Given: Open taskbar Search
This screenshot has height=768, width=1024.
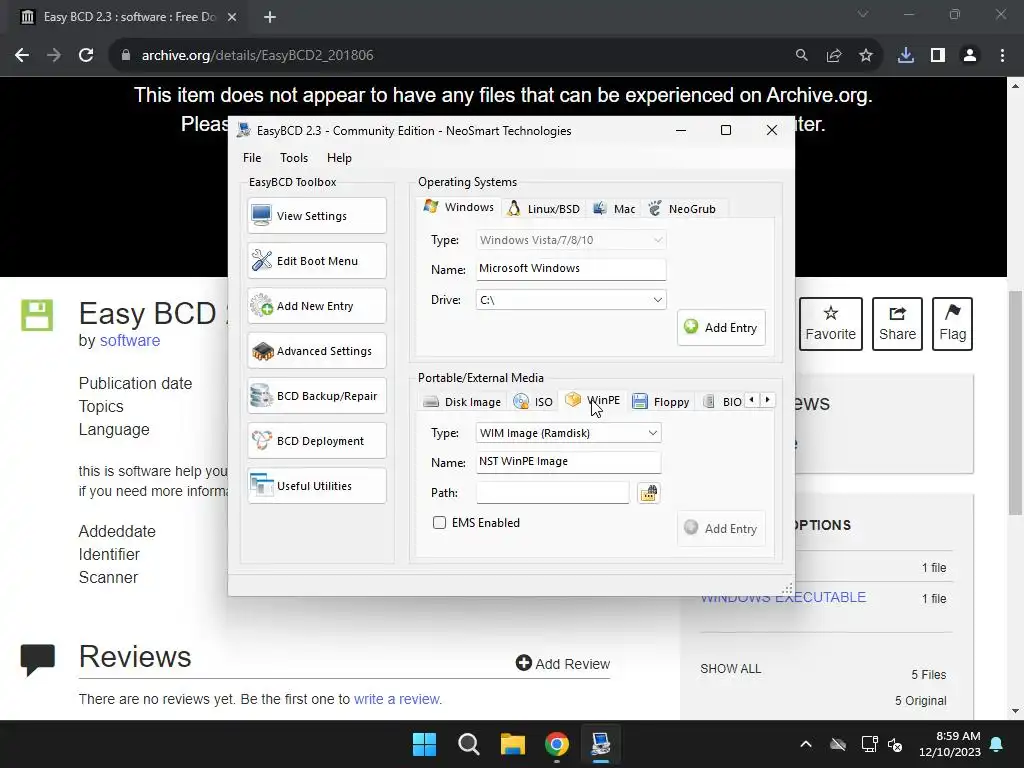Looking at the screenshot, I should pyautogui.click(x=469, y=744).
